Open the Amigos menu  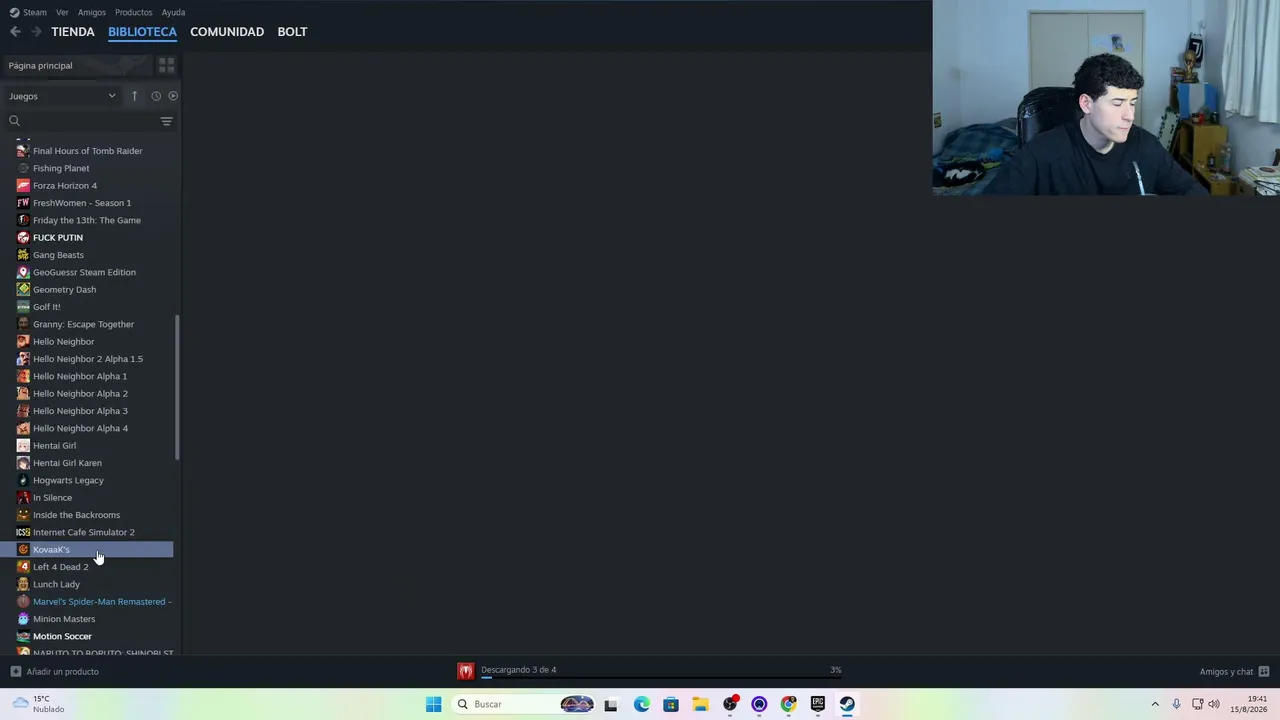click(x=92, y=12)
